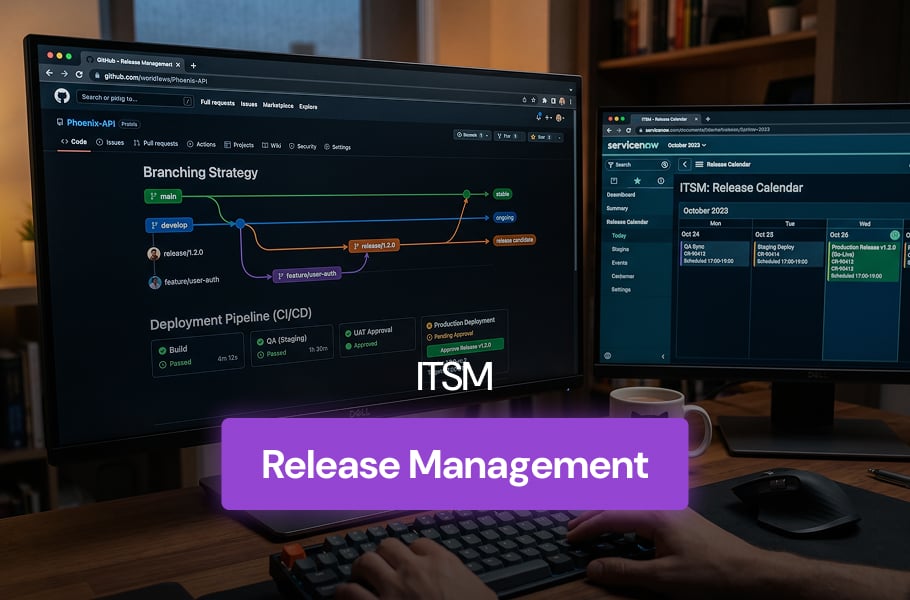This screenshot has height=600, width=910.
Task: Open Summary in ServiceNow sidebar
Action: click(x=617, y=208)
